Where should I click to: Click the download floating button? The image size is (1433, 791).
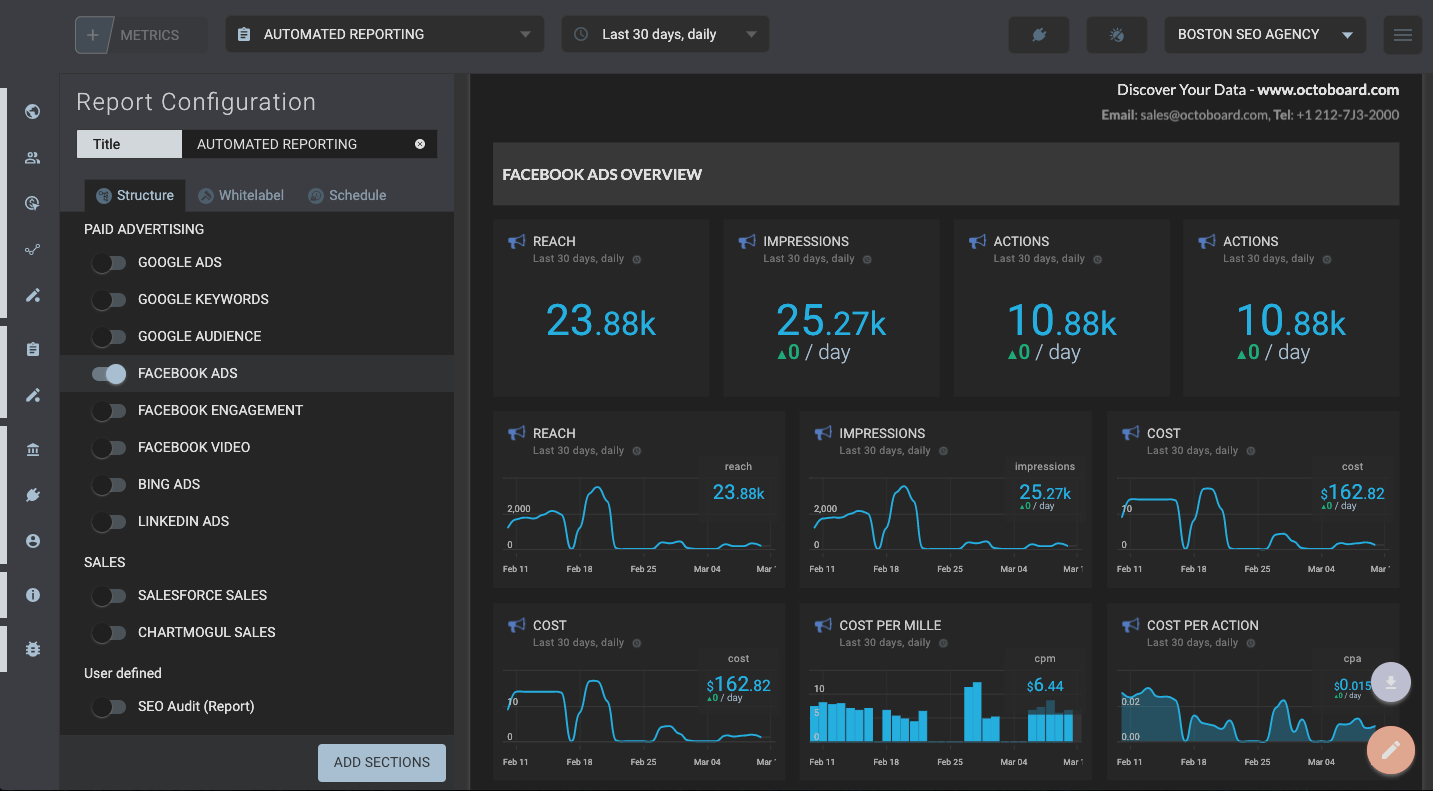point(1390,683)
